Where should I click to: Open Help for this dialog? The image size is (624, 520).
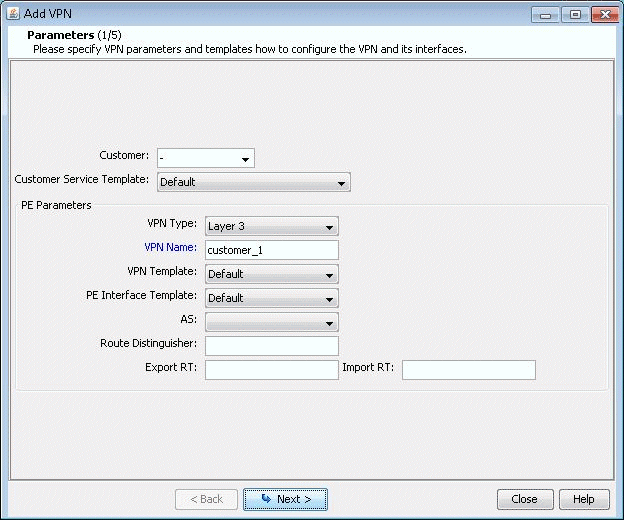(x=583, y=499)
